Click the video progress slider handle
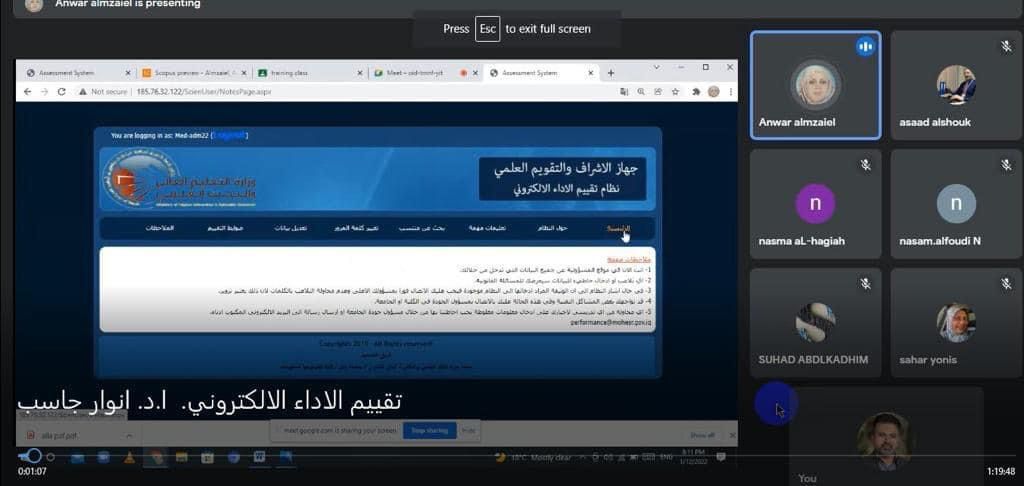 [x=33, y=455]
